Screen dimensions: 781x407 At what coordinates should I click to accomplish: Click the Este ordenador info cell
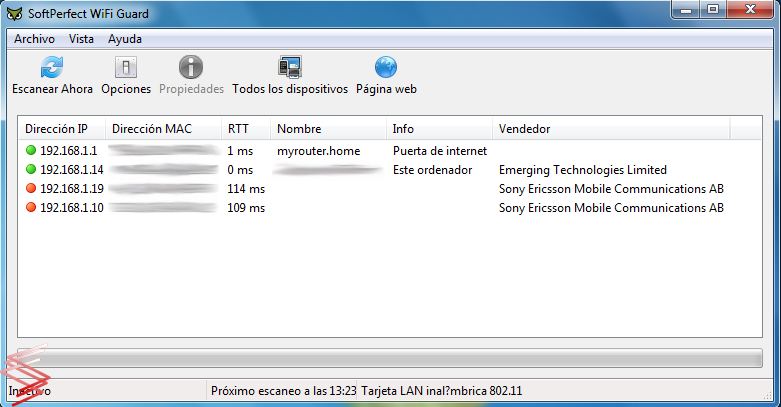pyautogui.click(x=432, y=170)
